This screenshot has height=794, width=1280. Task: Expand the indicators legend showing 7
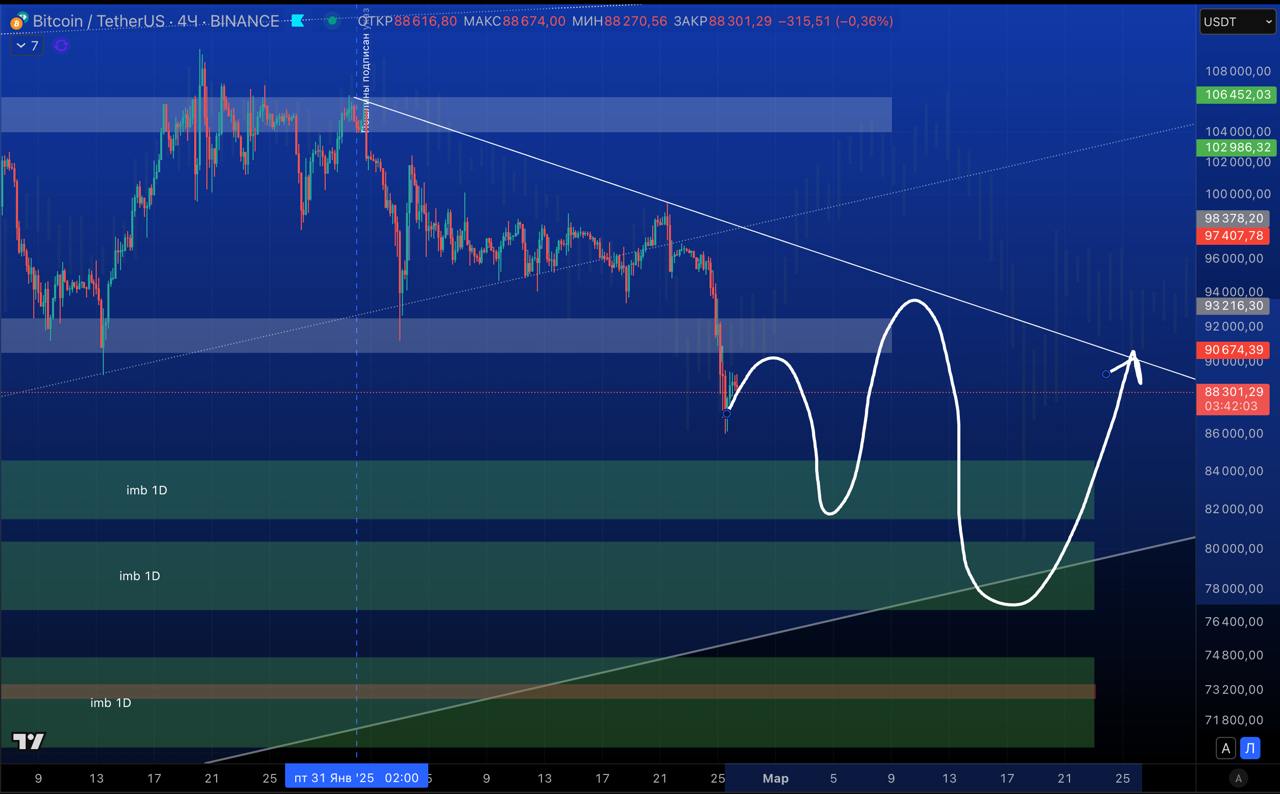27,46
